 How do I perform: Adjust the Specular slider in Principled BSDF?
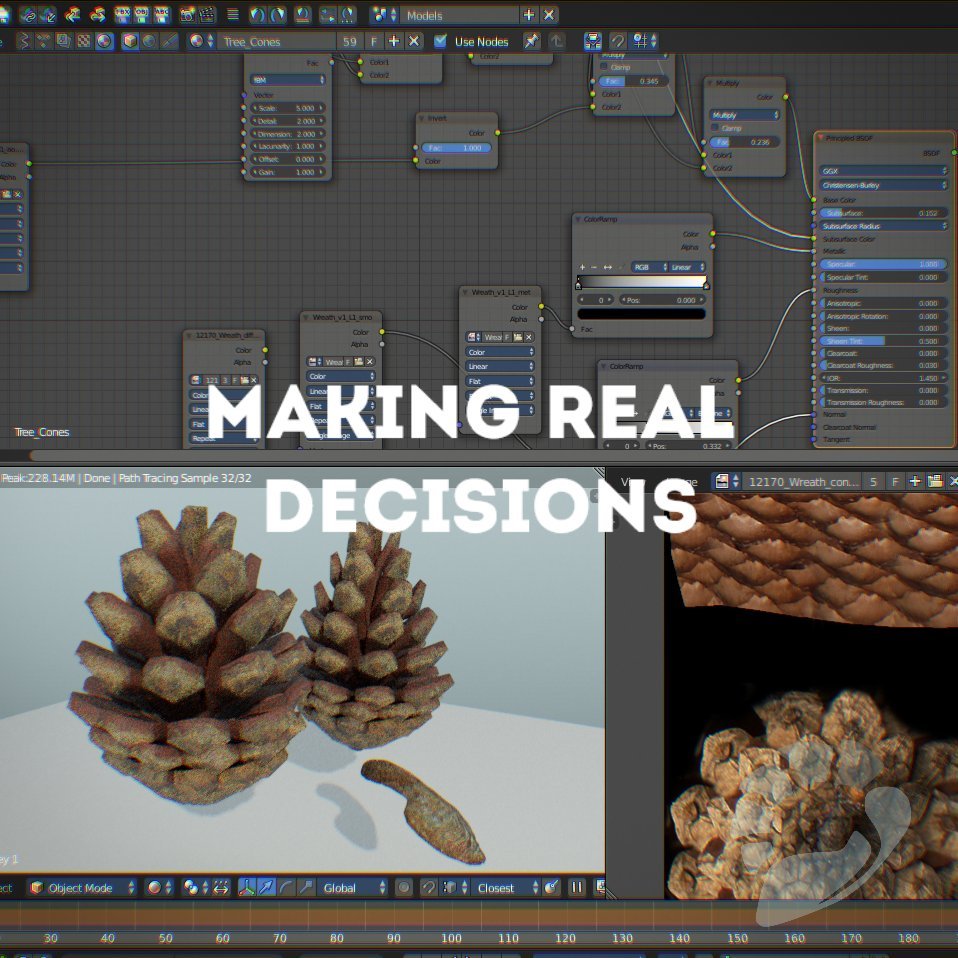[x=883, y=264]
